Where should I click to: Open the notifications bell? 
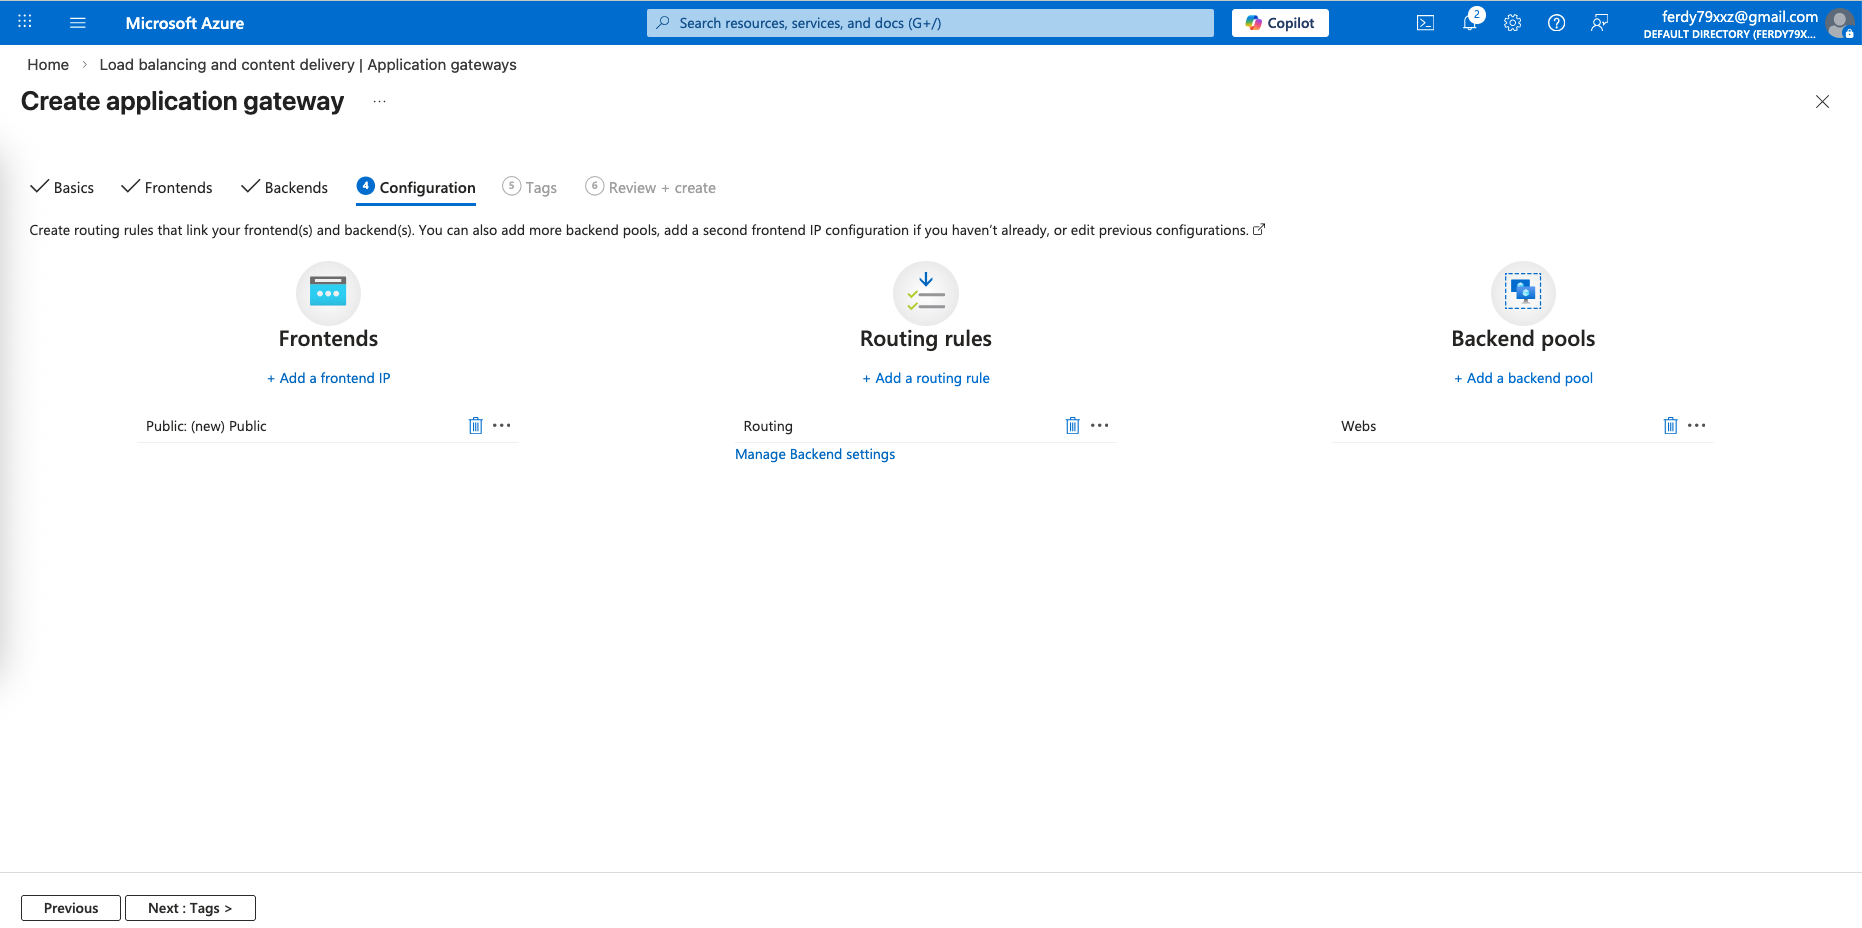1469,23
